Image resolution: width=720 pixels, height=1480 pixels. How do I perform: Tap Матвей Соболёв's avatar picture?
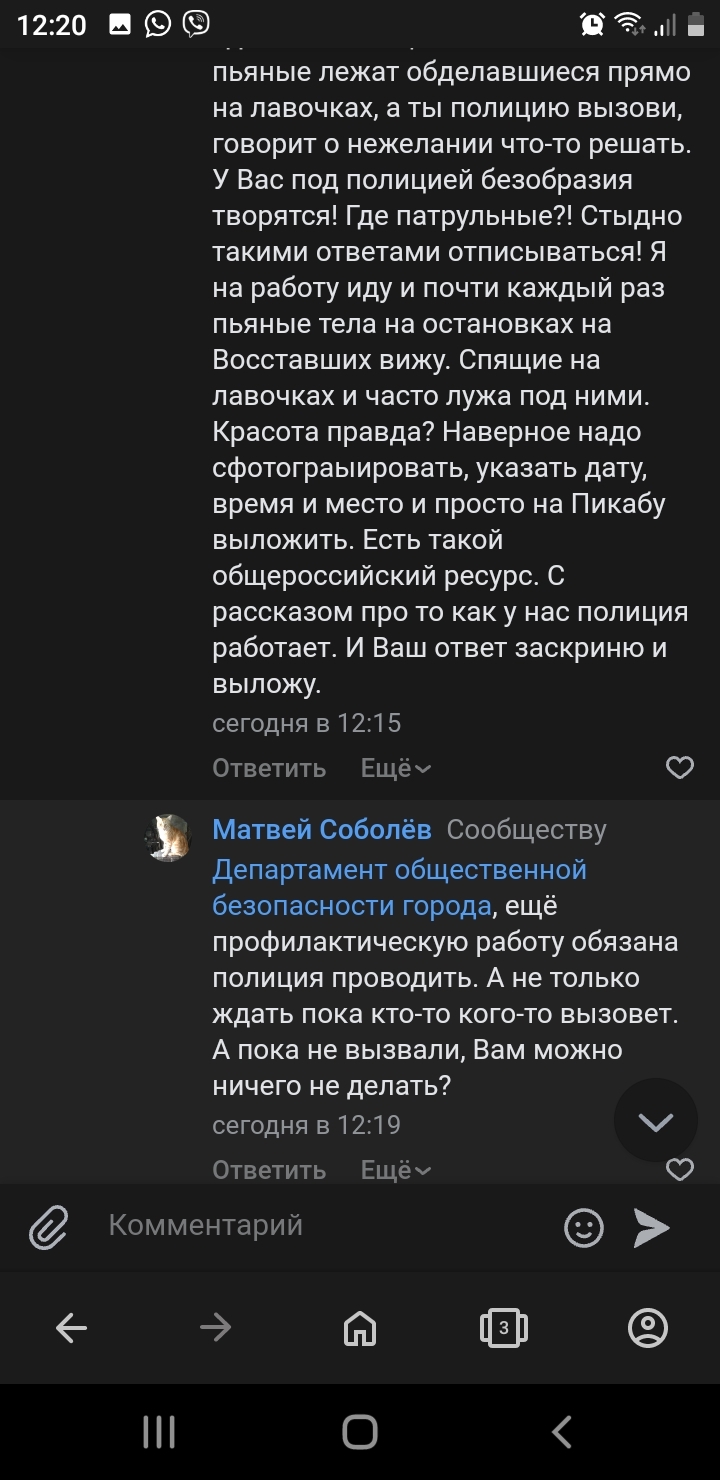(x=168, y=838)
